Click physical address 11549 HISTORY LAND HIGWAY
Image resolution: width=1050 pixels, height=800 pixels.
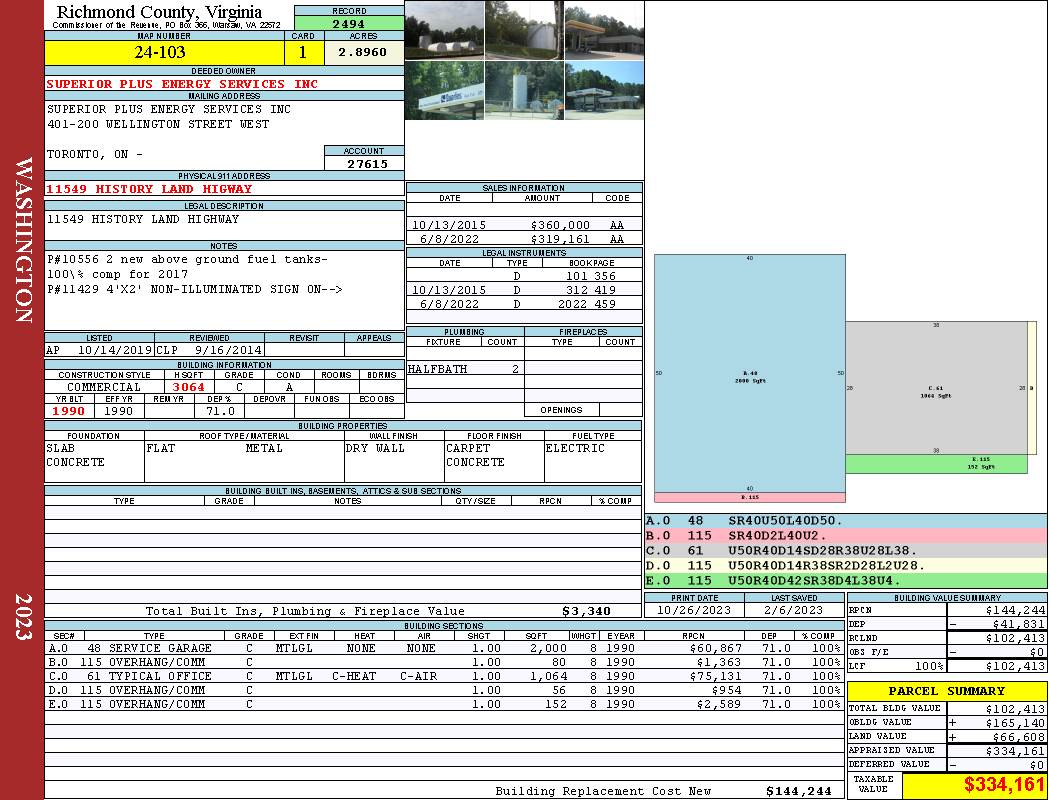pos(149,189)
